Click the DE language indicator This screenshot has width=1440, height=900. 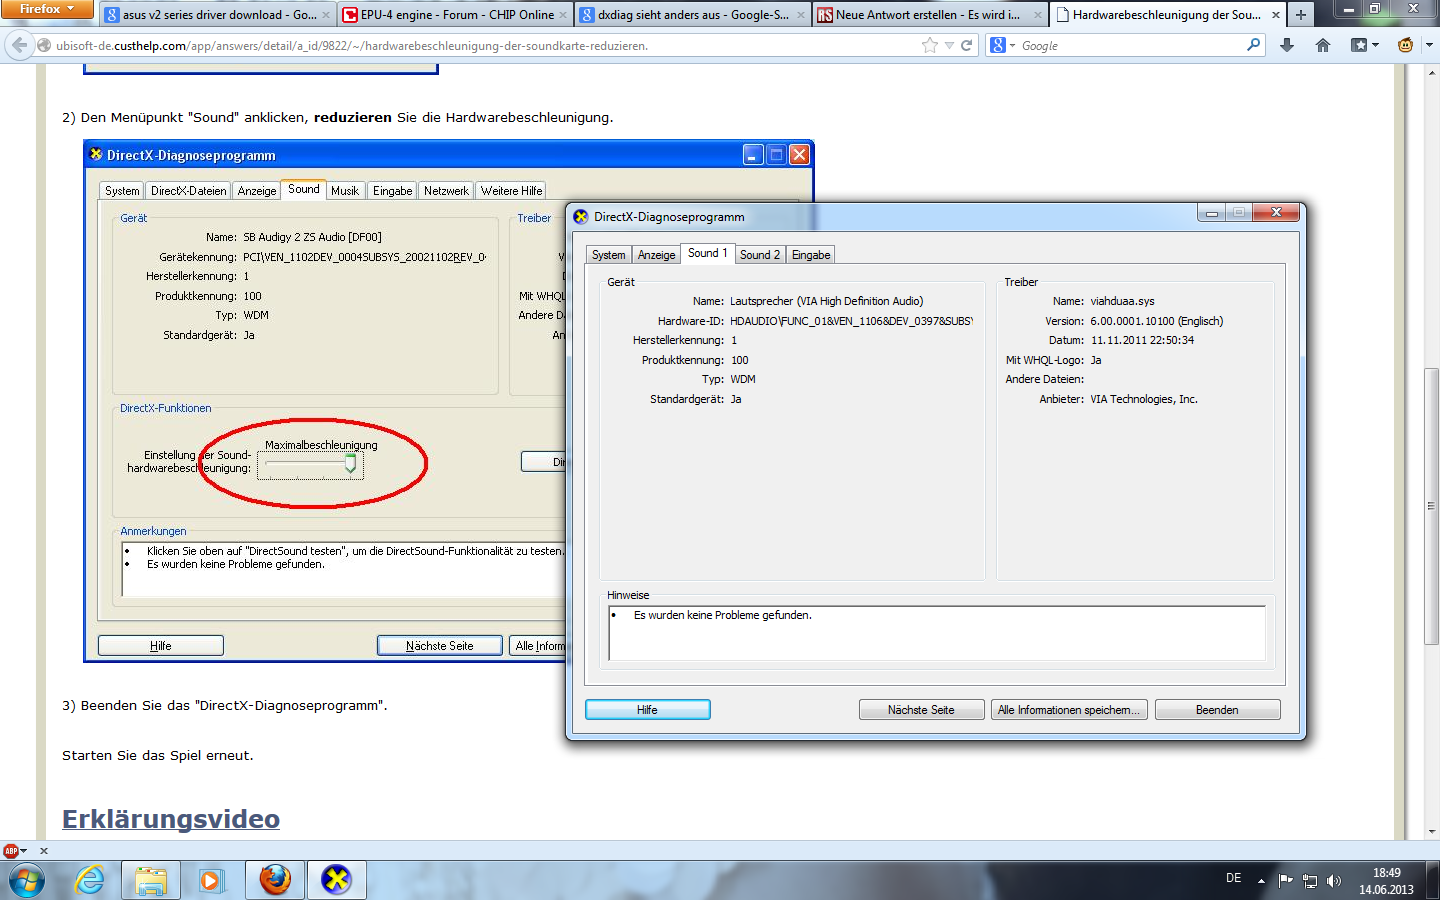[1234, 878]
